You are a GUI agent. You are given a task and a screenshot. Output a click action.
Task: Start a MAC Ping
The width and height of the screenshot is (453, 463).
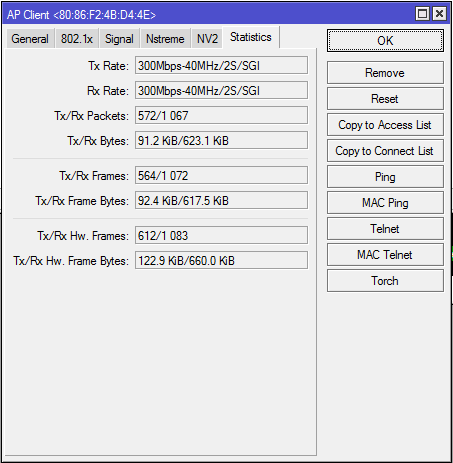tap(385, 202)
